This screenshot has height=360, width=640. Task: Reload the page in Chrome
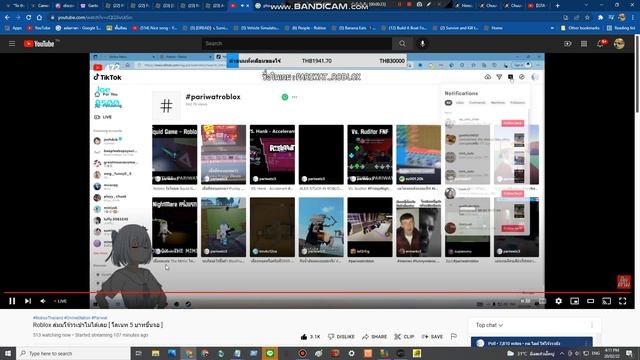point(29,18)
